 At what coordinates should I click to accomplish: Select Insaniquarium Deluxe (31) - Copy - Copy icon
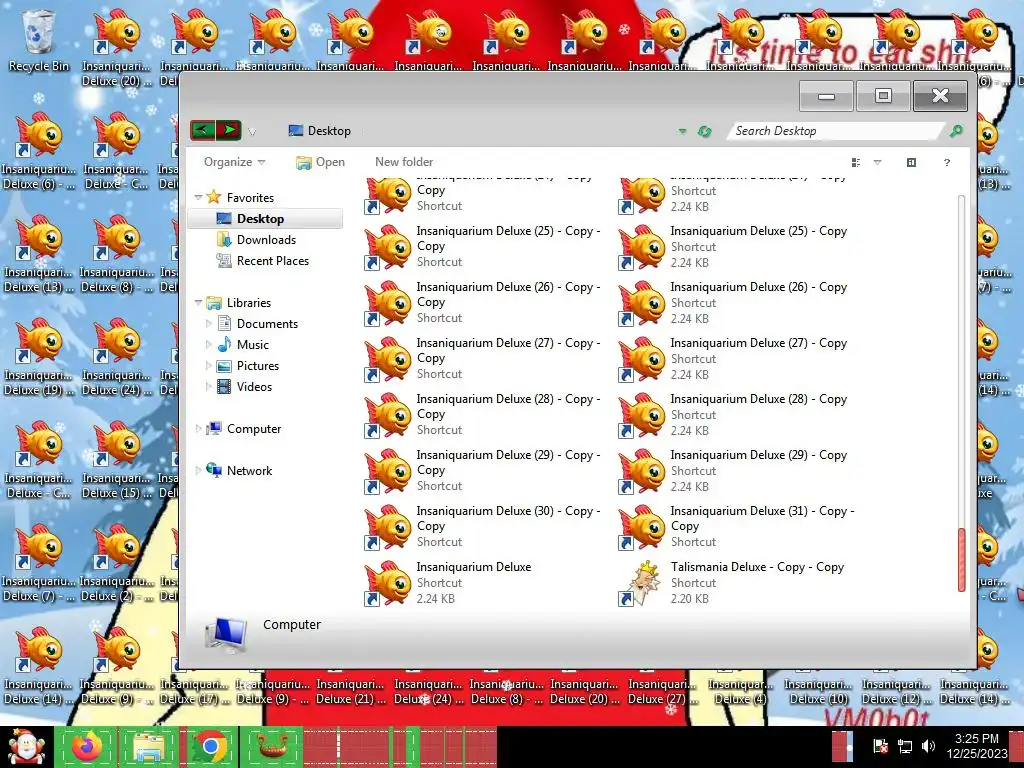[x=642, y=528]
